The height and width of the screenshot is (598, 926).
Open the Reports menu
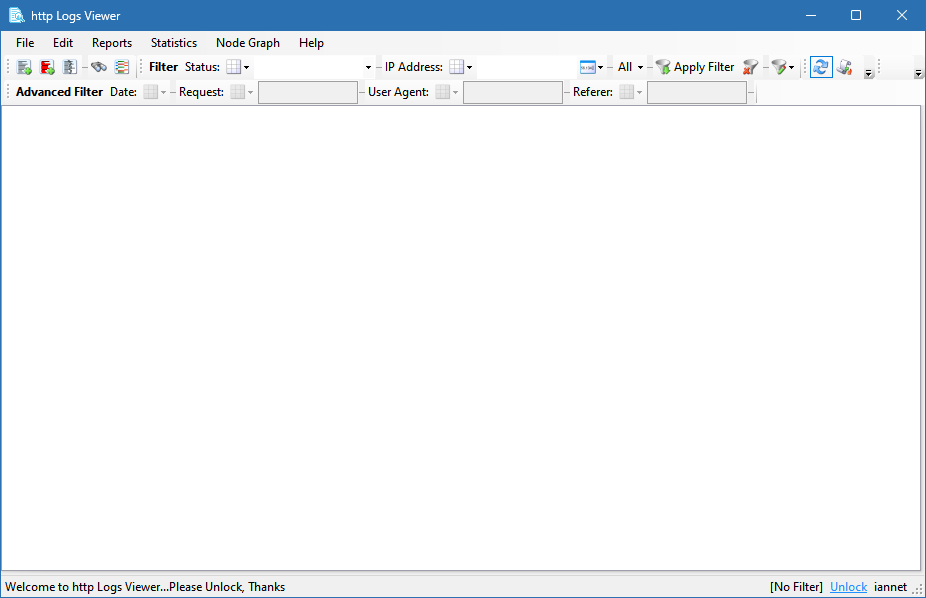click(x=112, y=43)
